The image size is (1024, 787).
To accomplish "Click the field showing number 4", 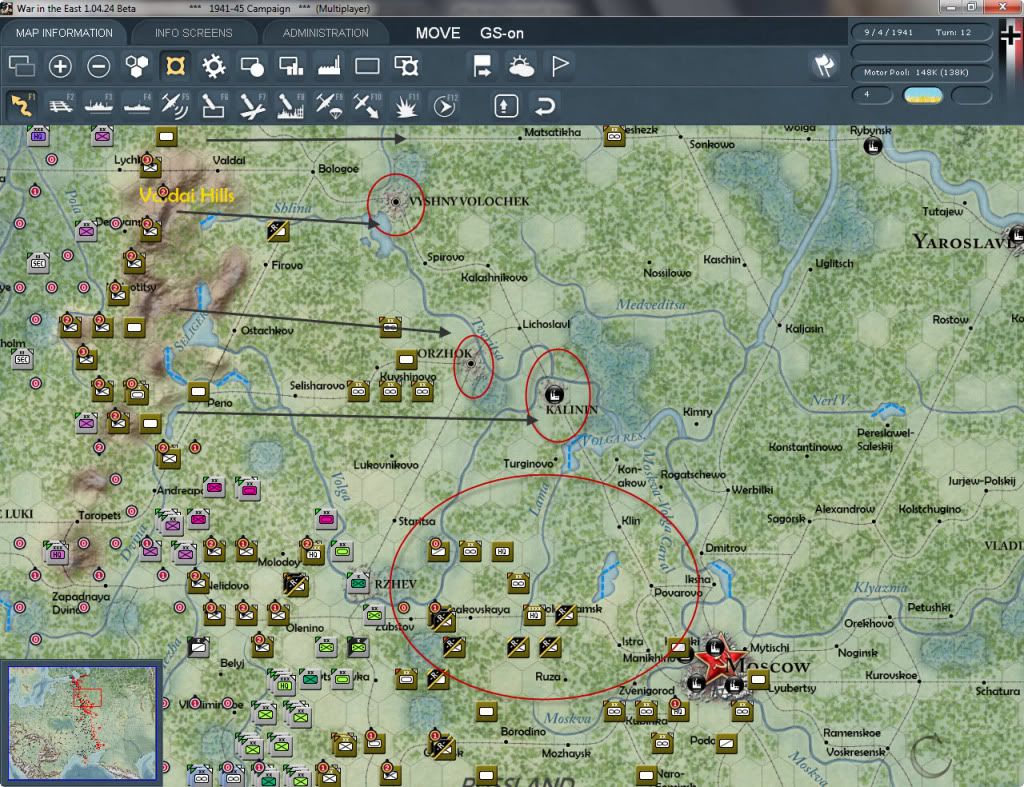I will pos(872,95).
